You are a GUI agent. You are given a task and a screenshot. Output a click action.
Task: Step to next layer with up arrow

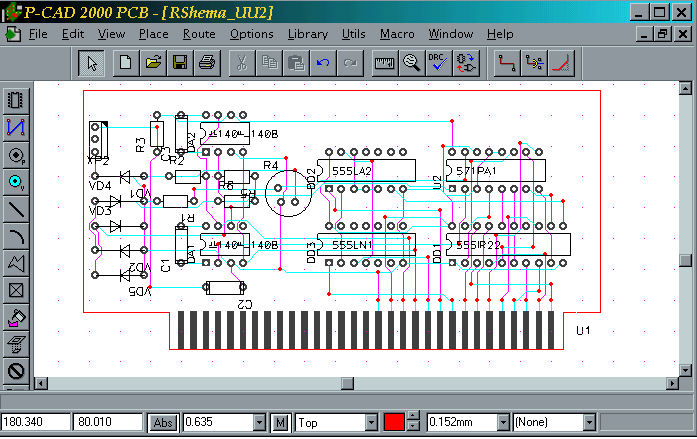pyautogui.click(x=413, y=417)
